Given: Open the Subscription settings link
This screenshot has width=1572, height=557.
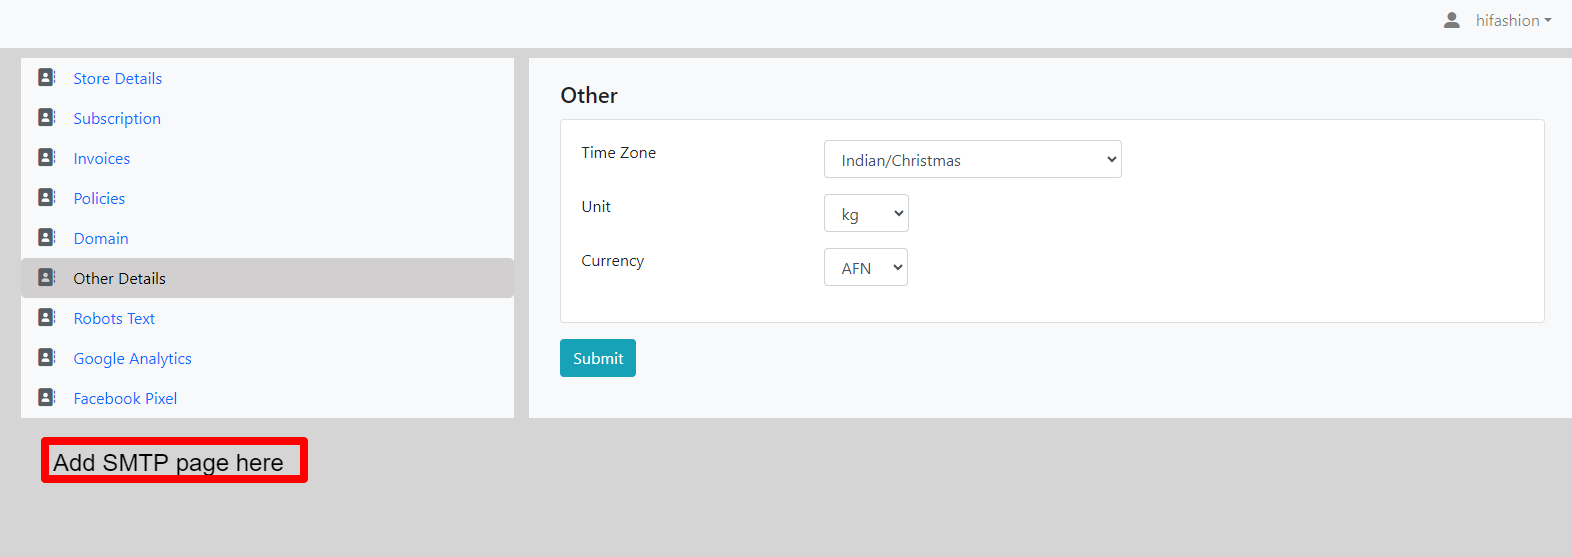Looking at the screenshot, I should (117, 118).
